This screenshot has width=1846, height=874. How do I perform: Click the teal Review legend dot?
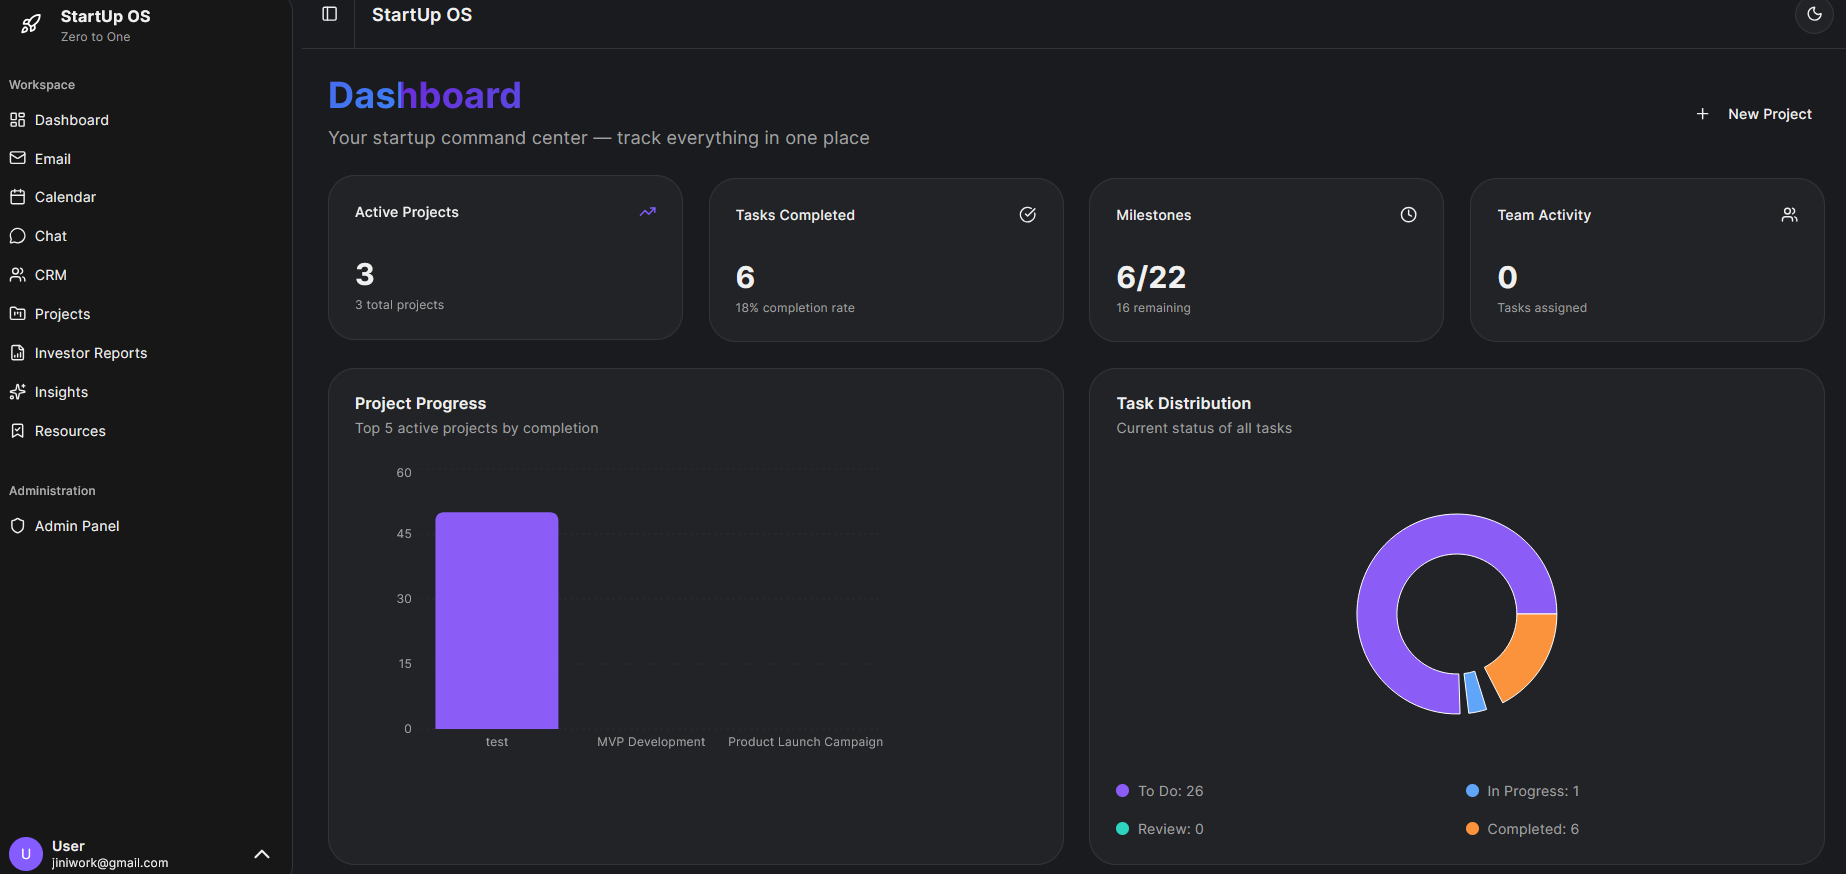pyautogui.click(x=1122, y=829)
